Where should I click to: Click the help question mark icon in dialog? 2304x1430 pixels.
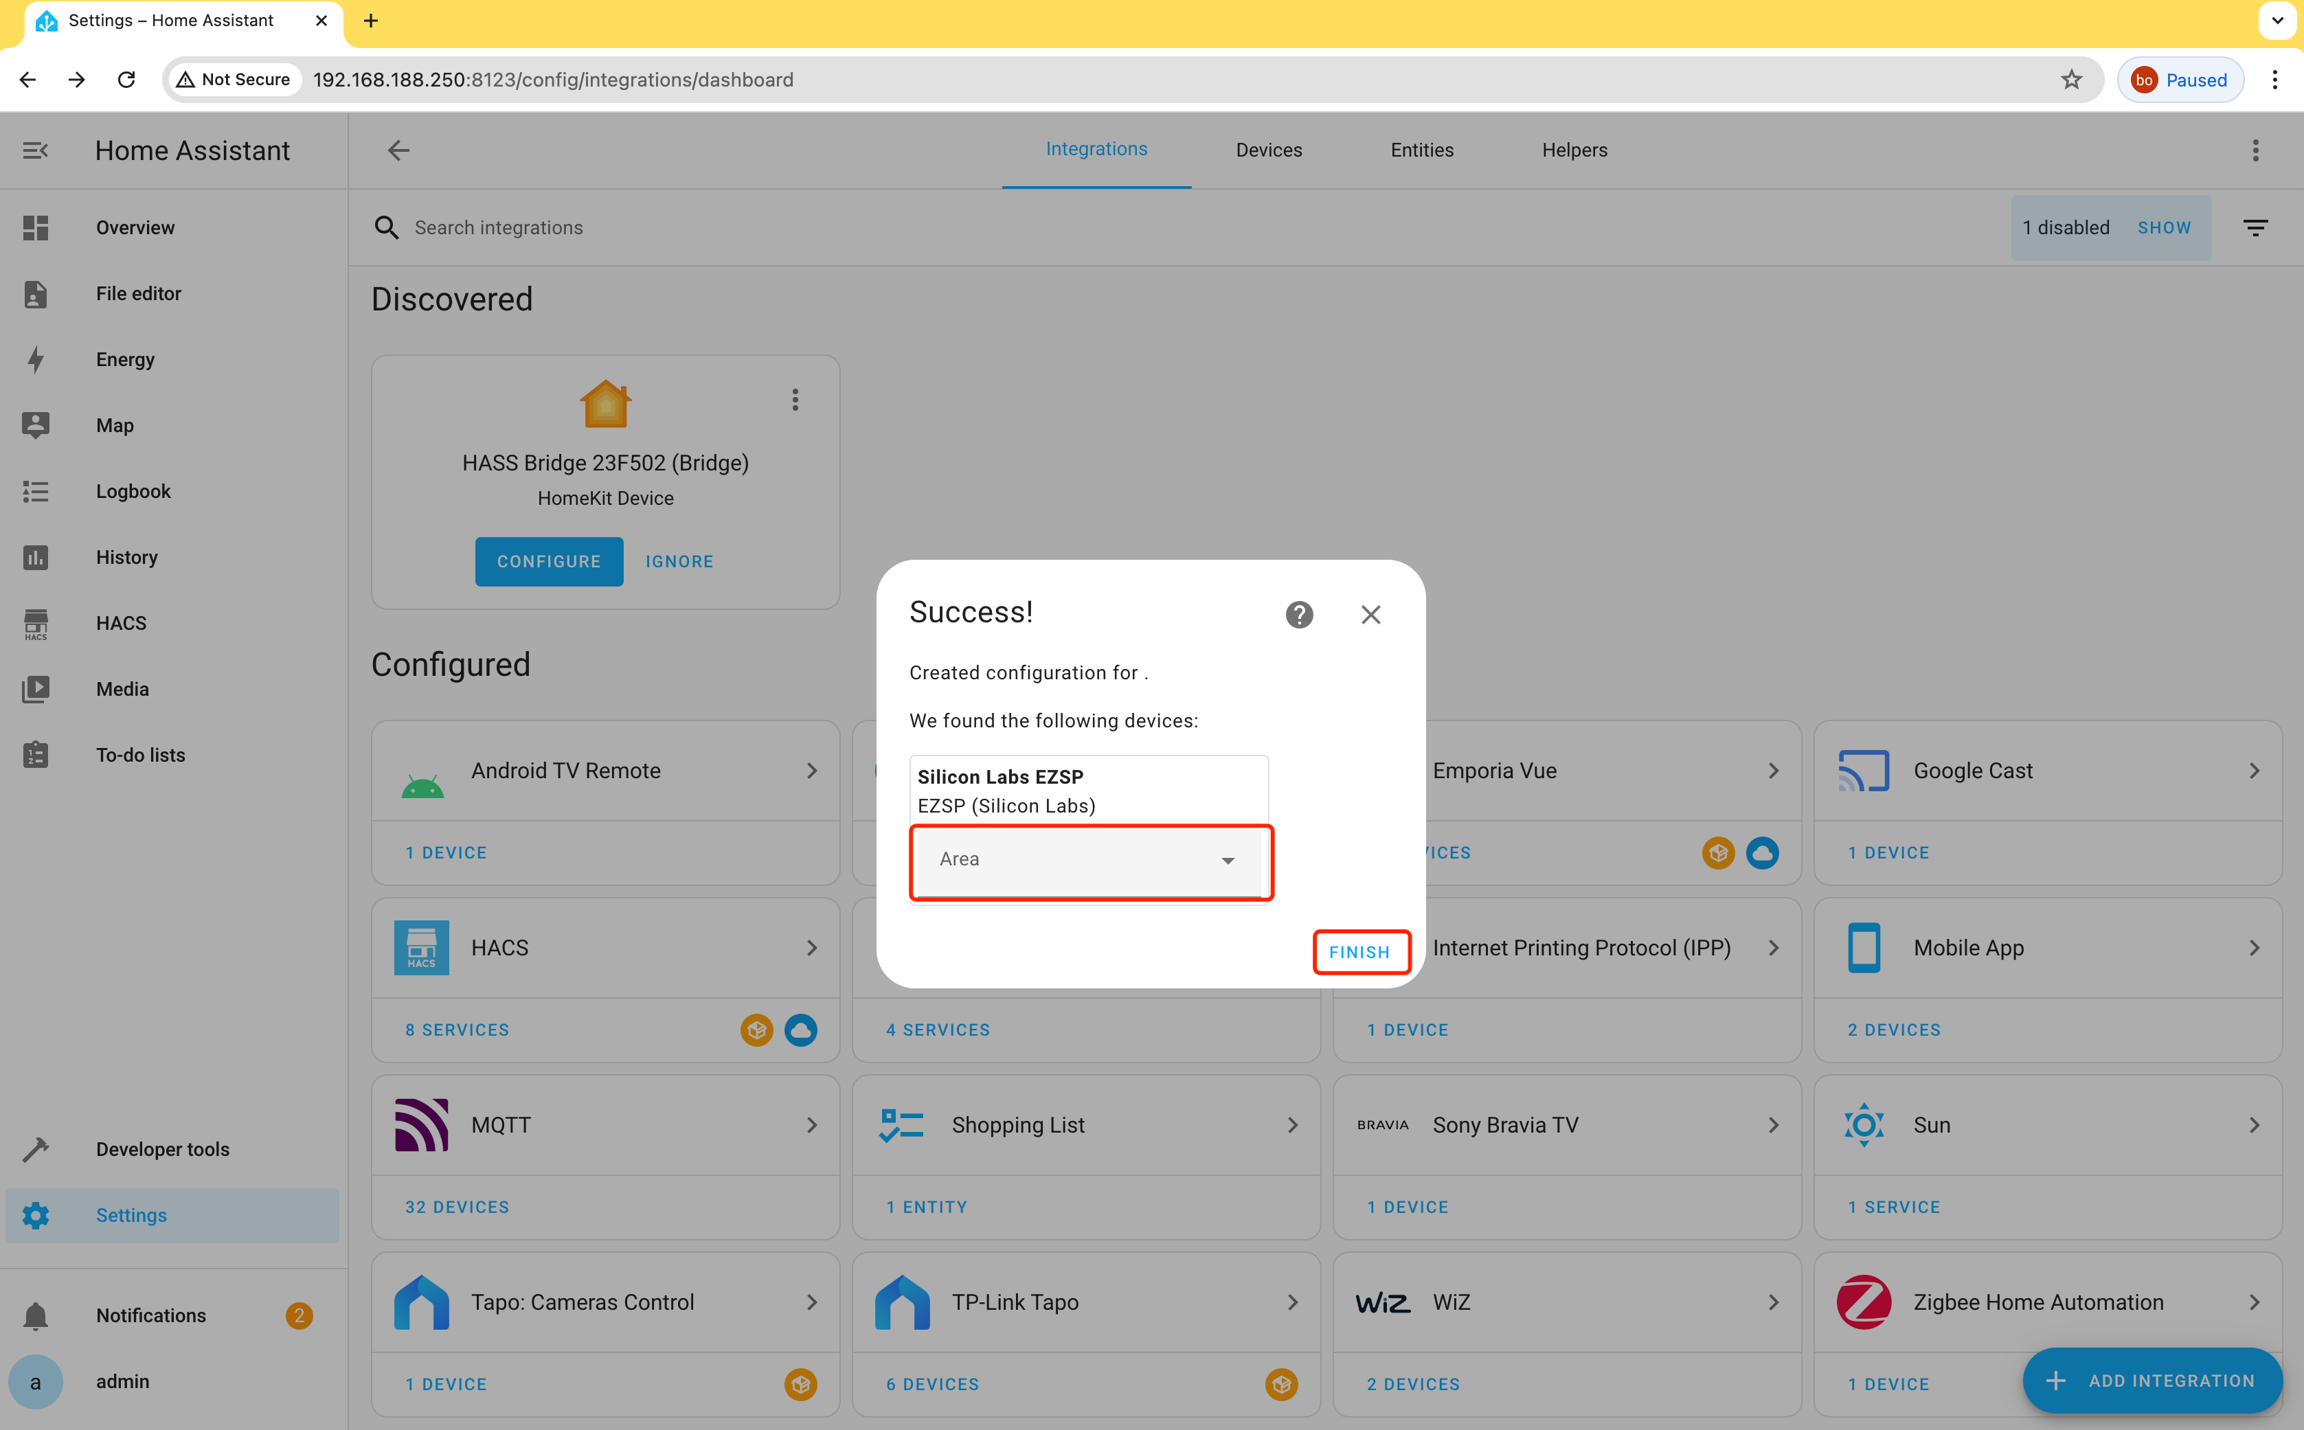(1299, 614)
